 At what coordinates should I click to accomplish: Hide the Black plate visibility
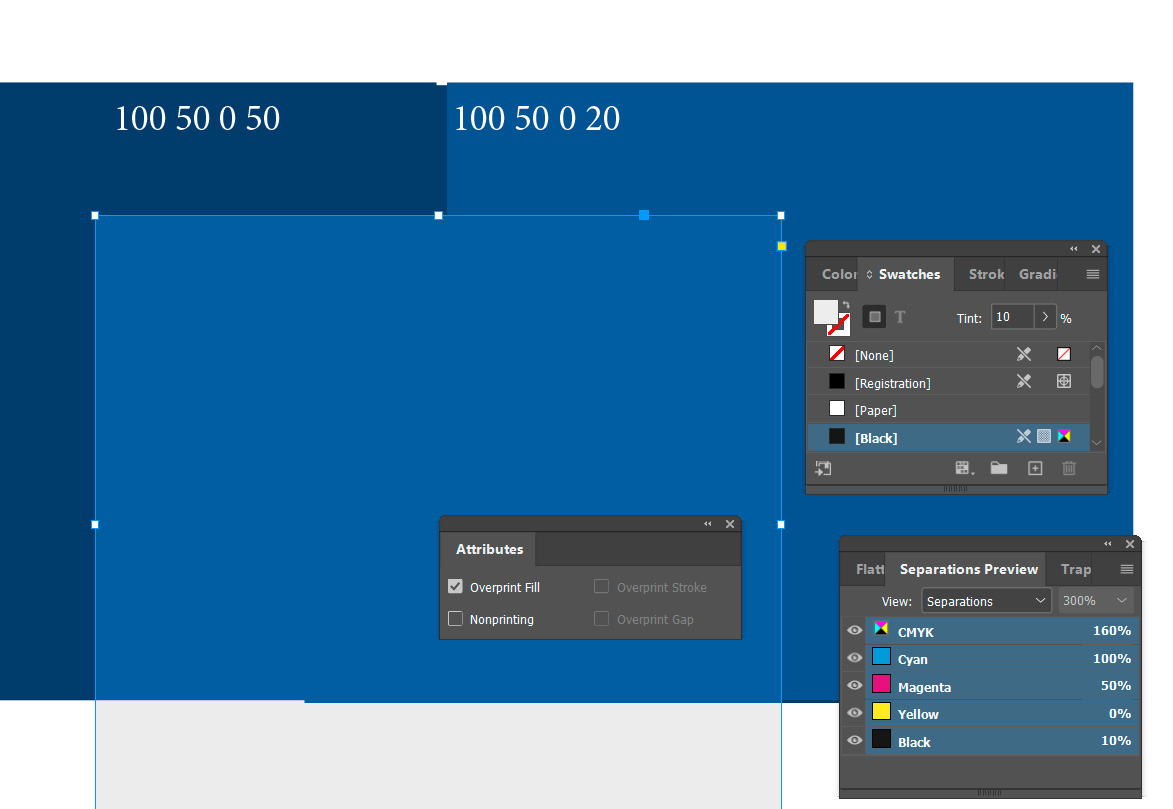tap(854, 740)
